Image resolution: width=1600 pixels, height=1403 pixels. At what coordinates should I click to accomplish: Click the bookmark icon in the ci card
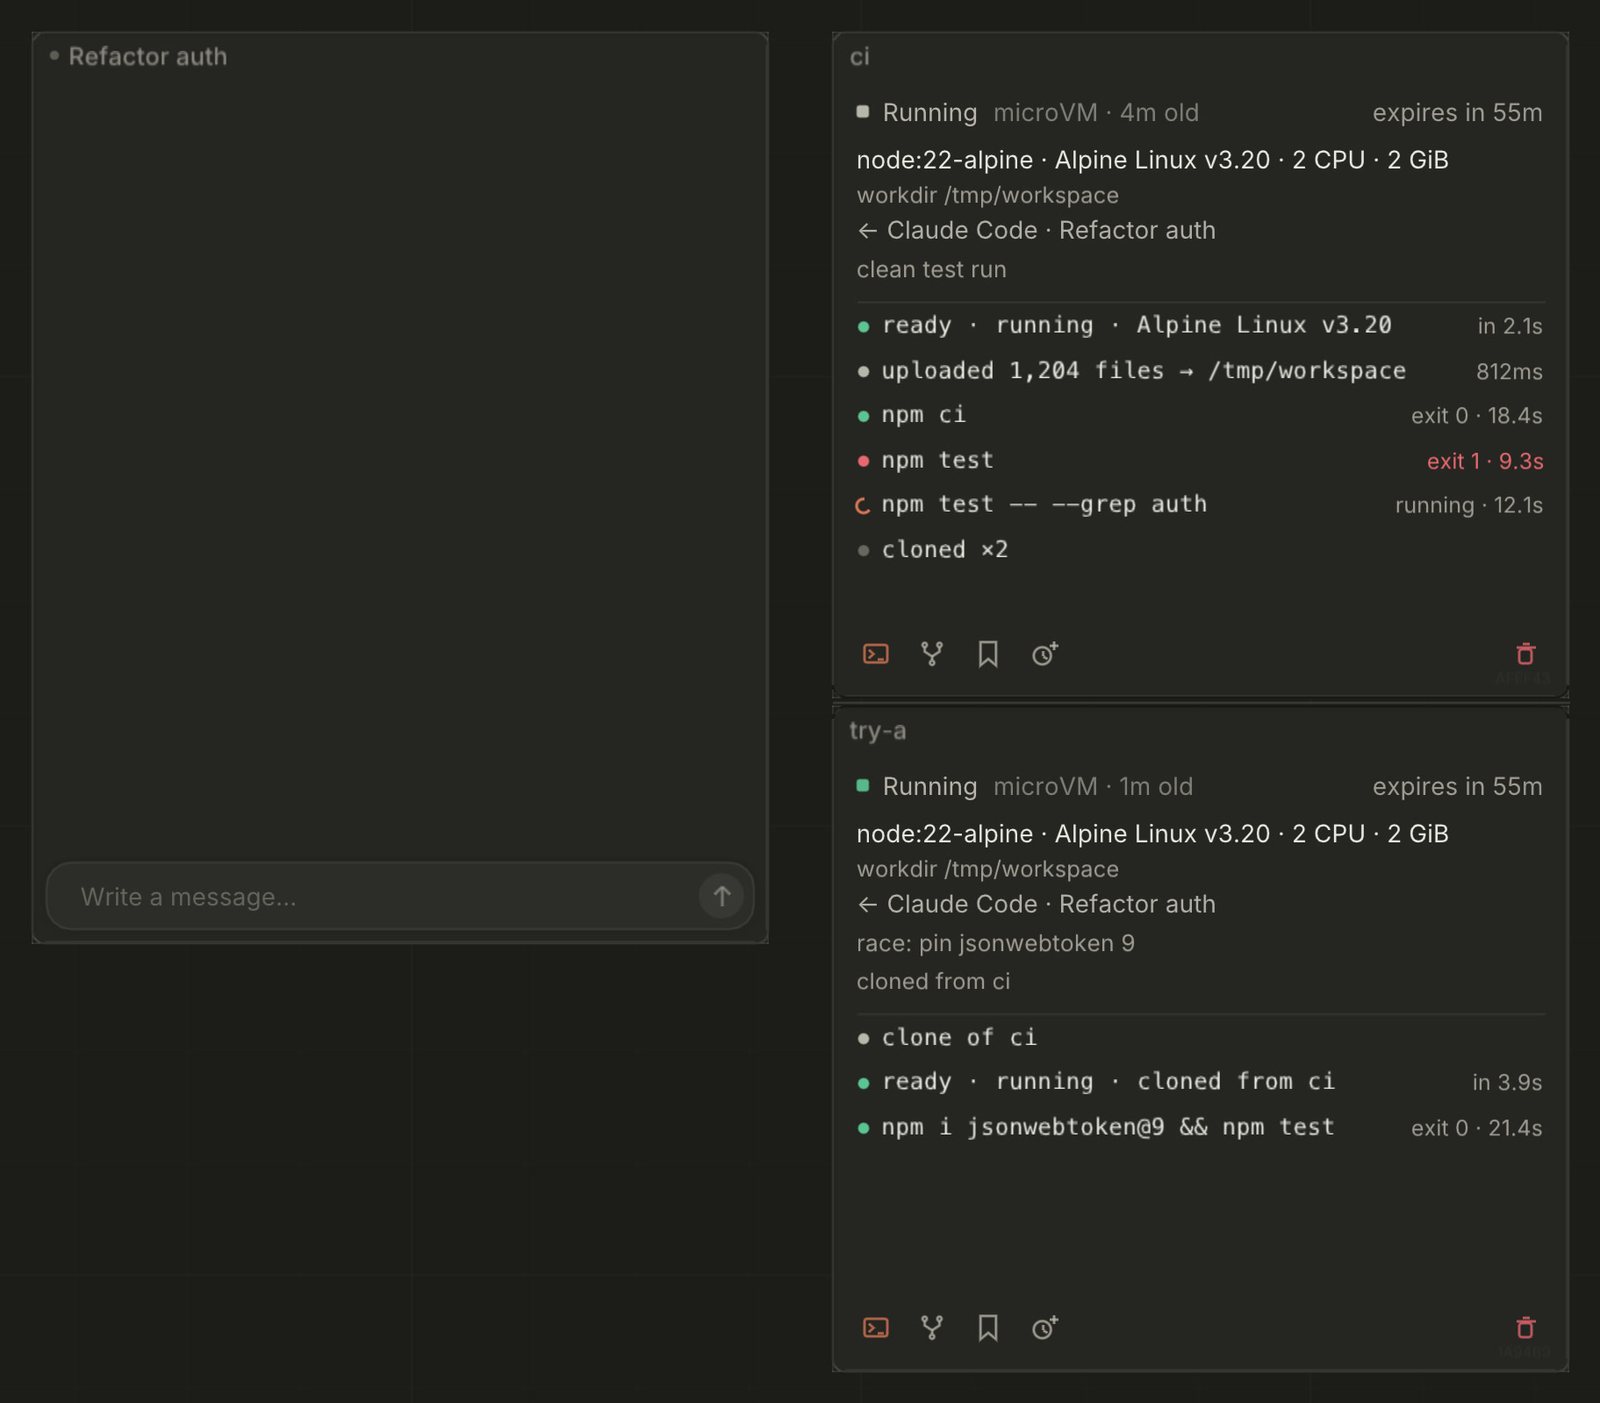pyautogui.click(x=988, y=654)
